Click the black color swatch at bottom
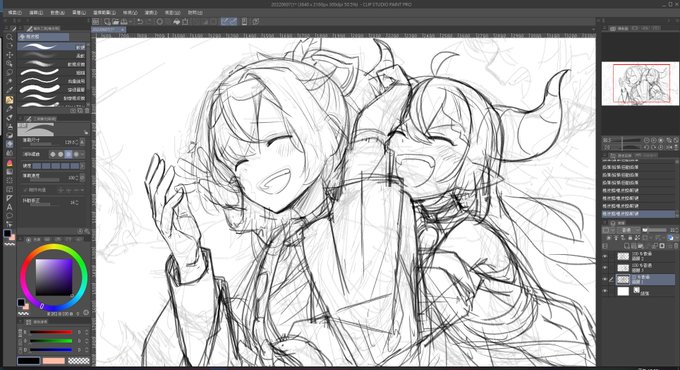This screenshot has height=370, width=680. pos(29,361)
